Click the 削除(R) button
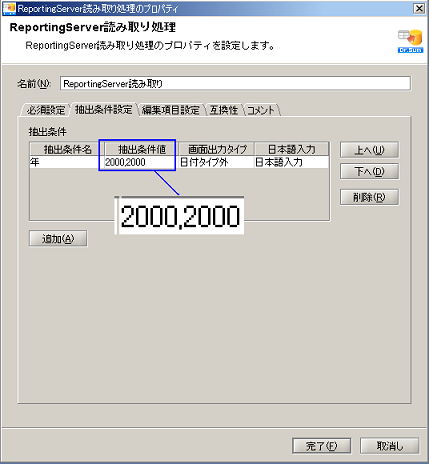The image size is (429, 464). point(369,197)
